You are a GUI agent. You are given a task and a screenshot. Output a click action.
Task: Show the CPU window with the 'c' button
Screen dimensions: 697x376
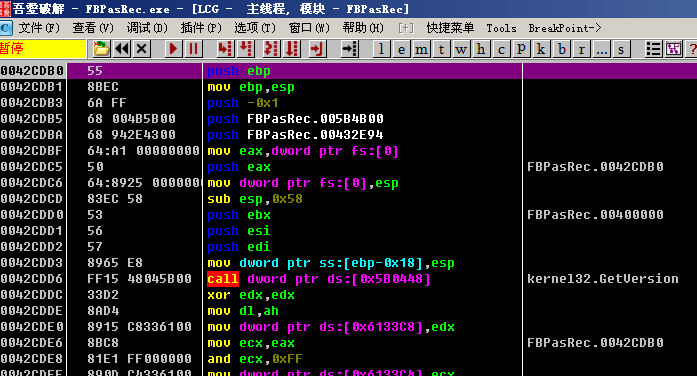point(501,48)
